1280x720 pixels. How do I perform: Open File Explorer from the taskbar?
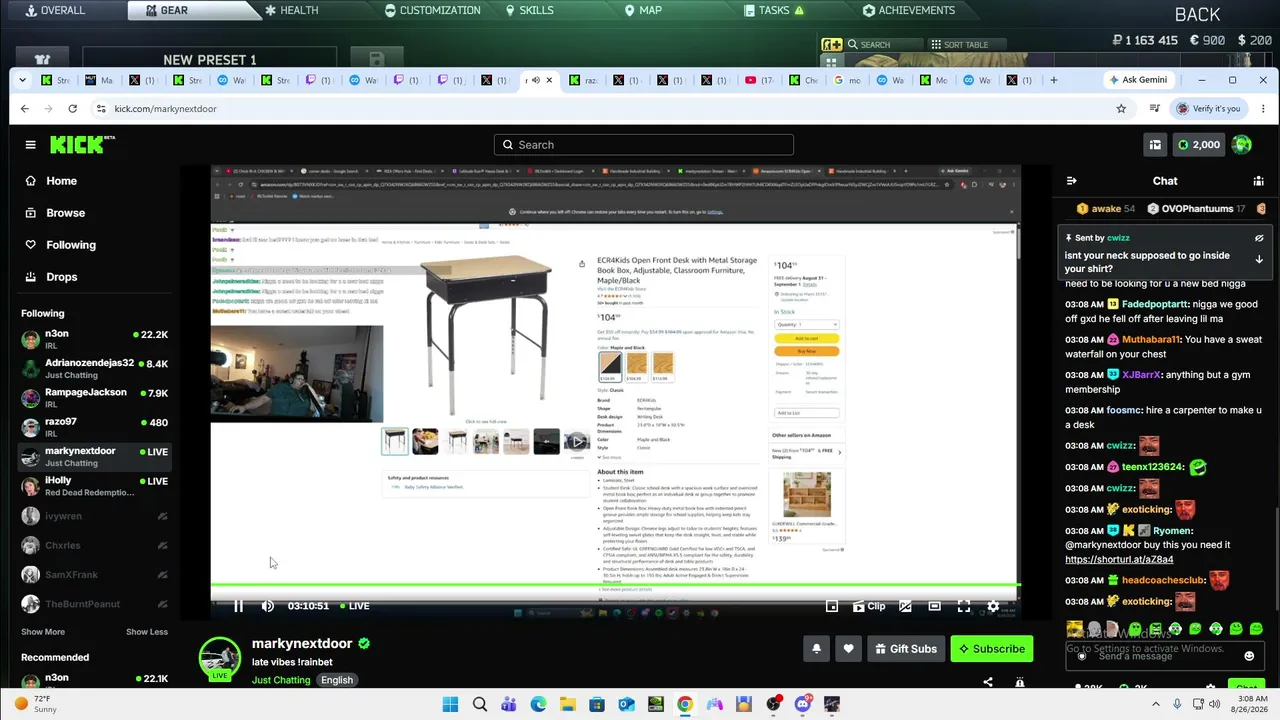click(x=567, y=704)
